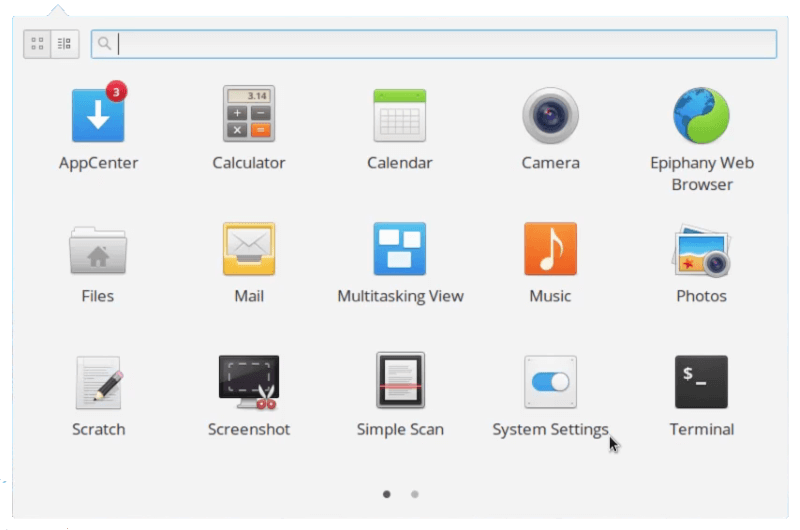
Task: Click the AppCenter updates badge showing 3
Action: [x=116, y=92]
